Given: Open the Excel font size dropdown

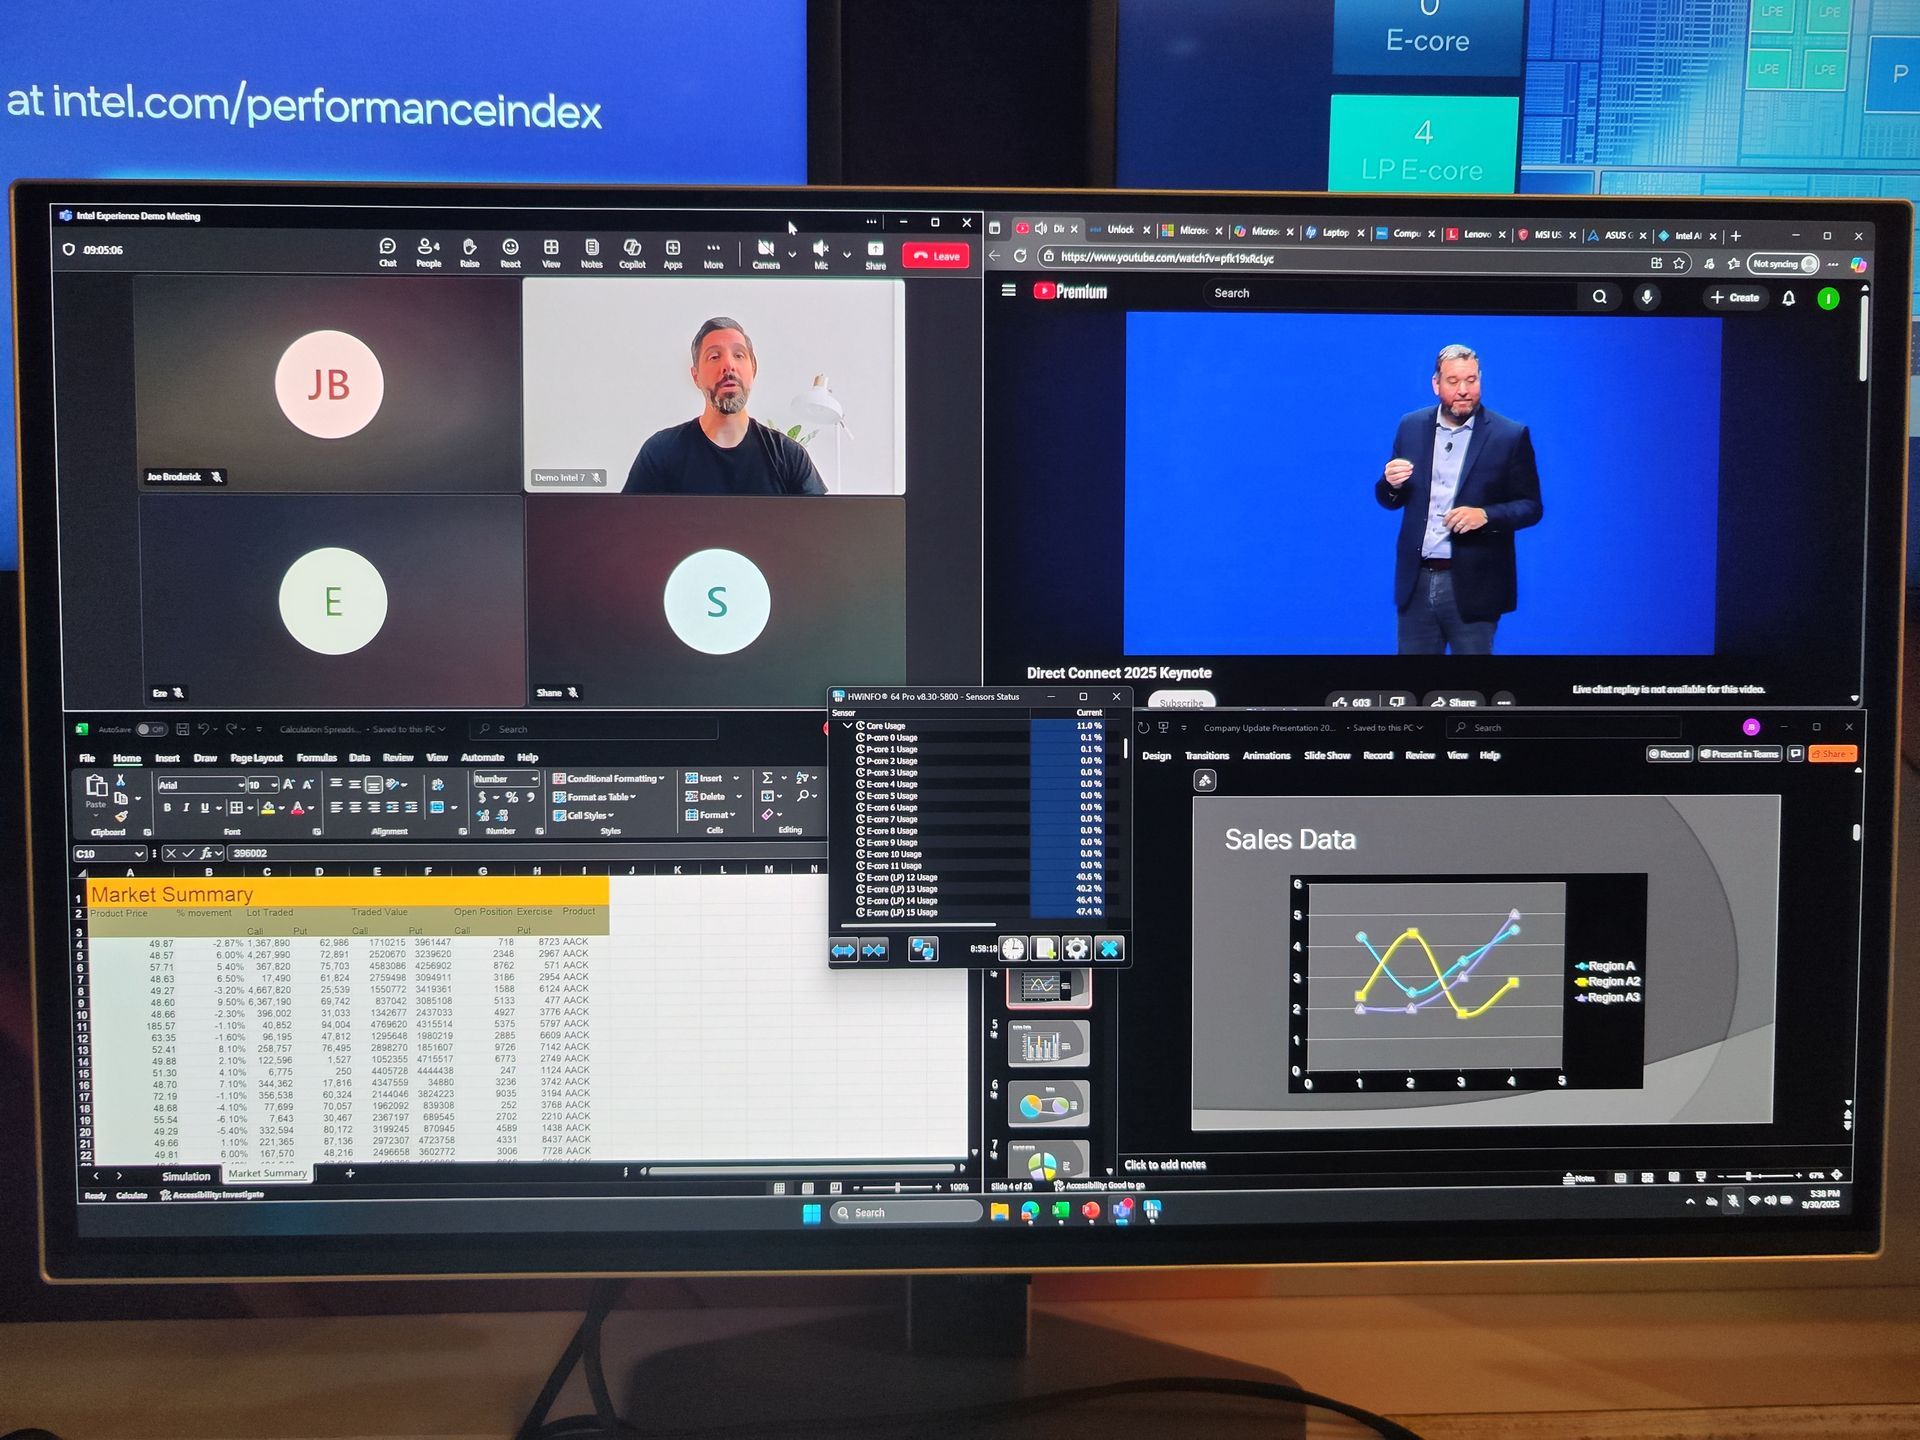Looking at the screenshot, I should [x=274, y=785].
